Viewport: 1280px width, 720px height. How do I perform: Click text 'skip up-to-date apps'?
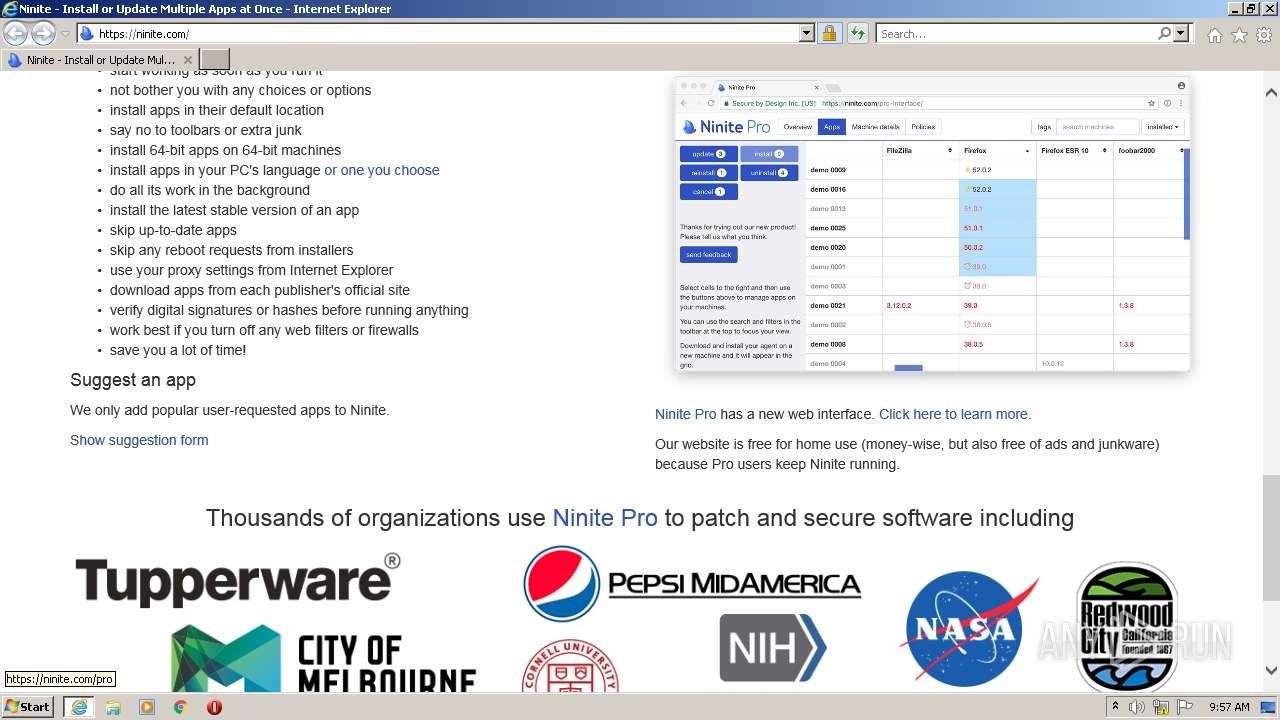coord(173,230)
